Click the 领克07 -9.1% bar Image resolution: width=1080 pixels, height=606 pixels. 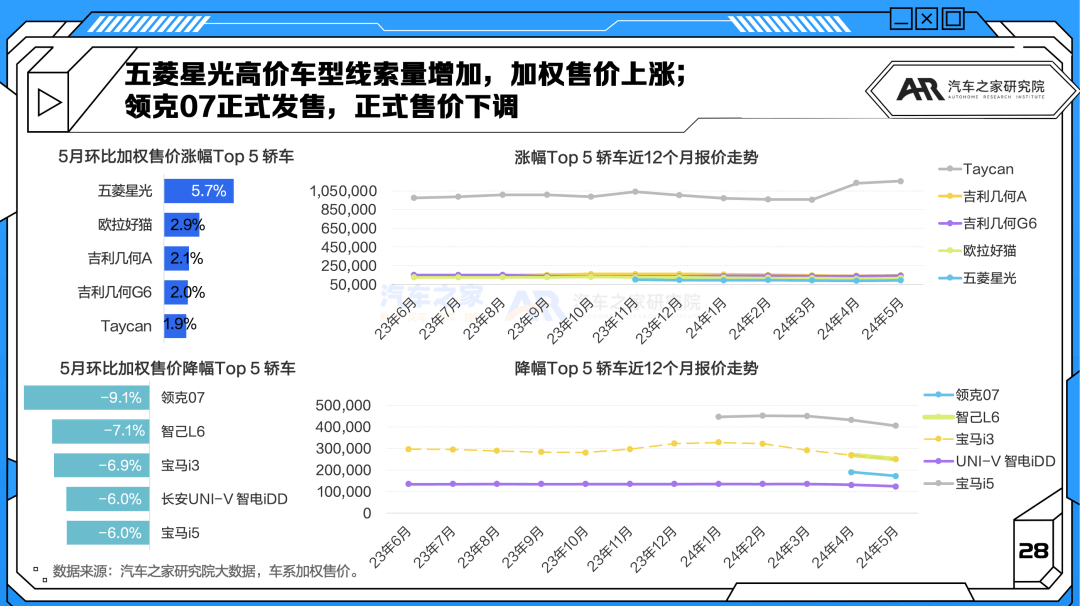click(x=87, y=397)
